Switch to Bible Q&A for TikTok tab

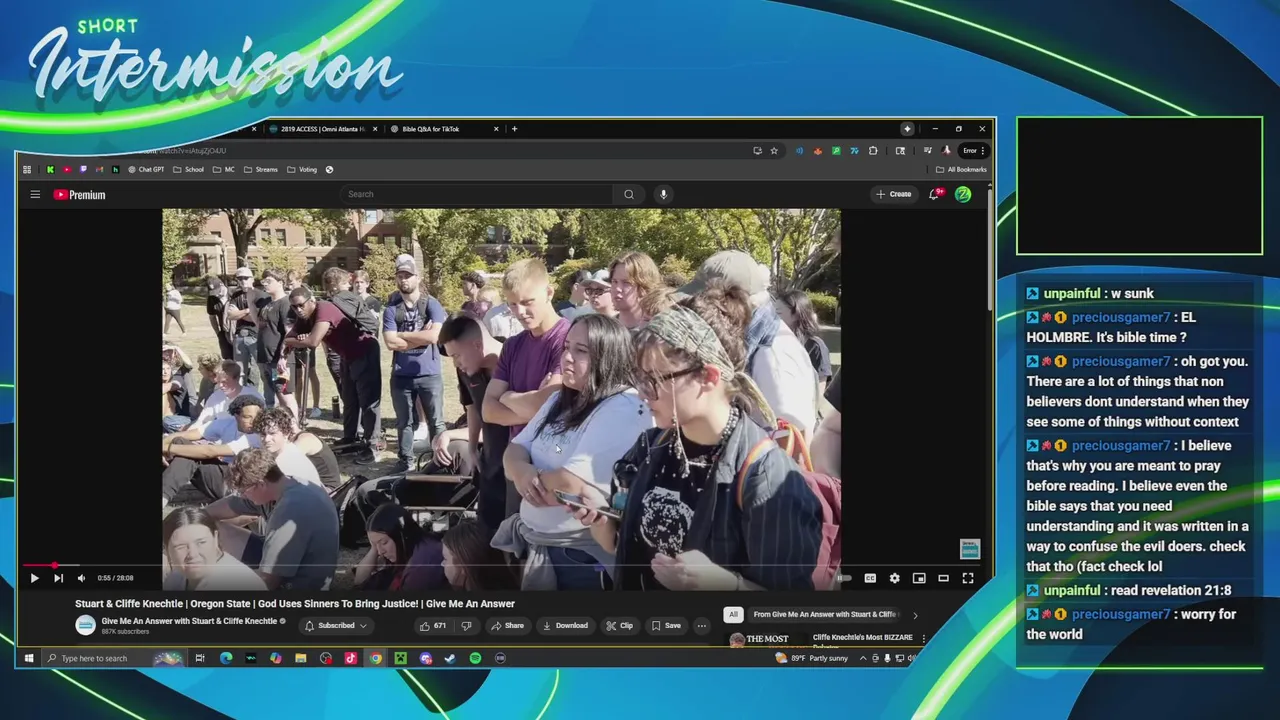tap(430, 129)
